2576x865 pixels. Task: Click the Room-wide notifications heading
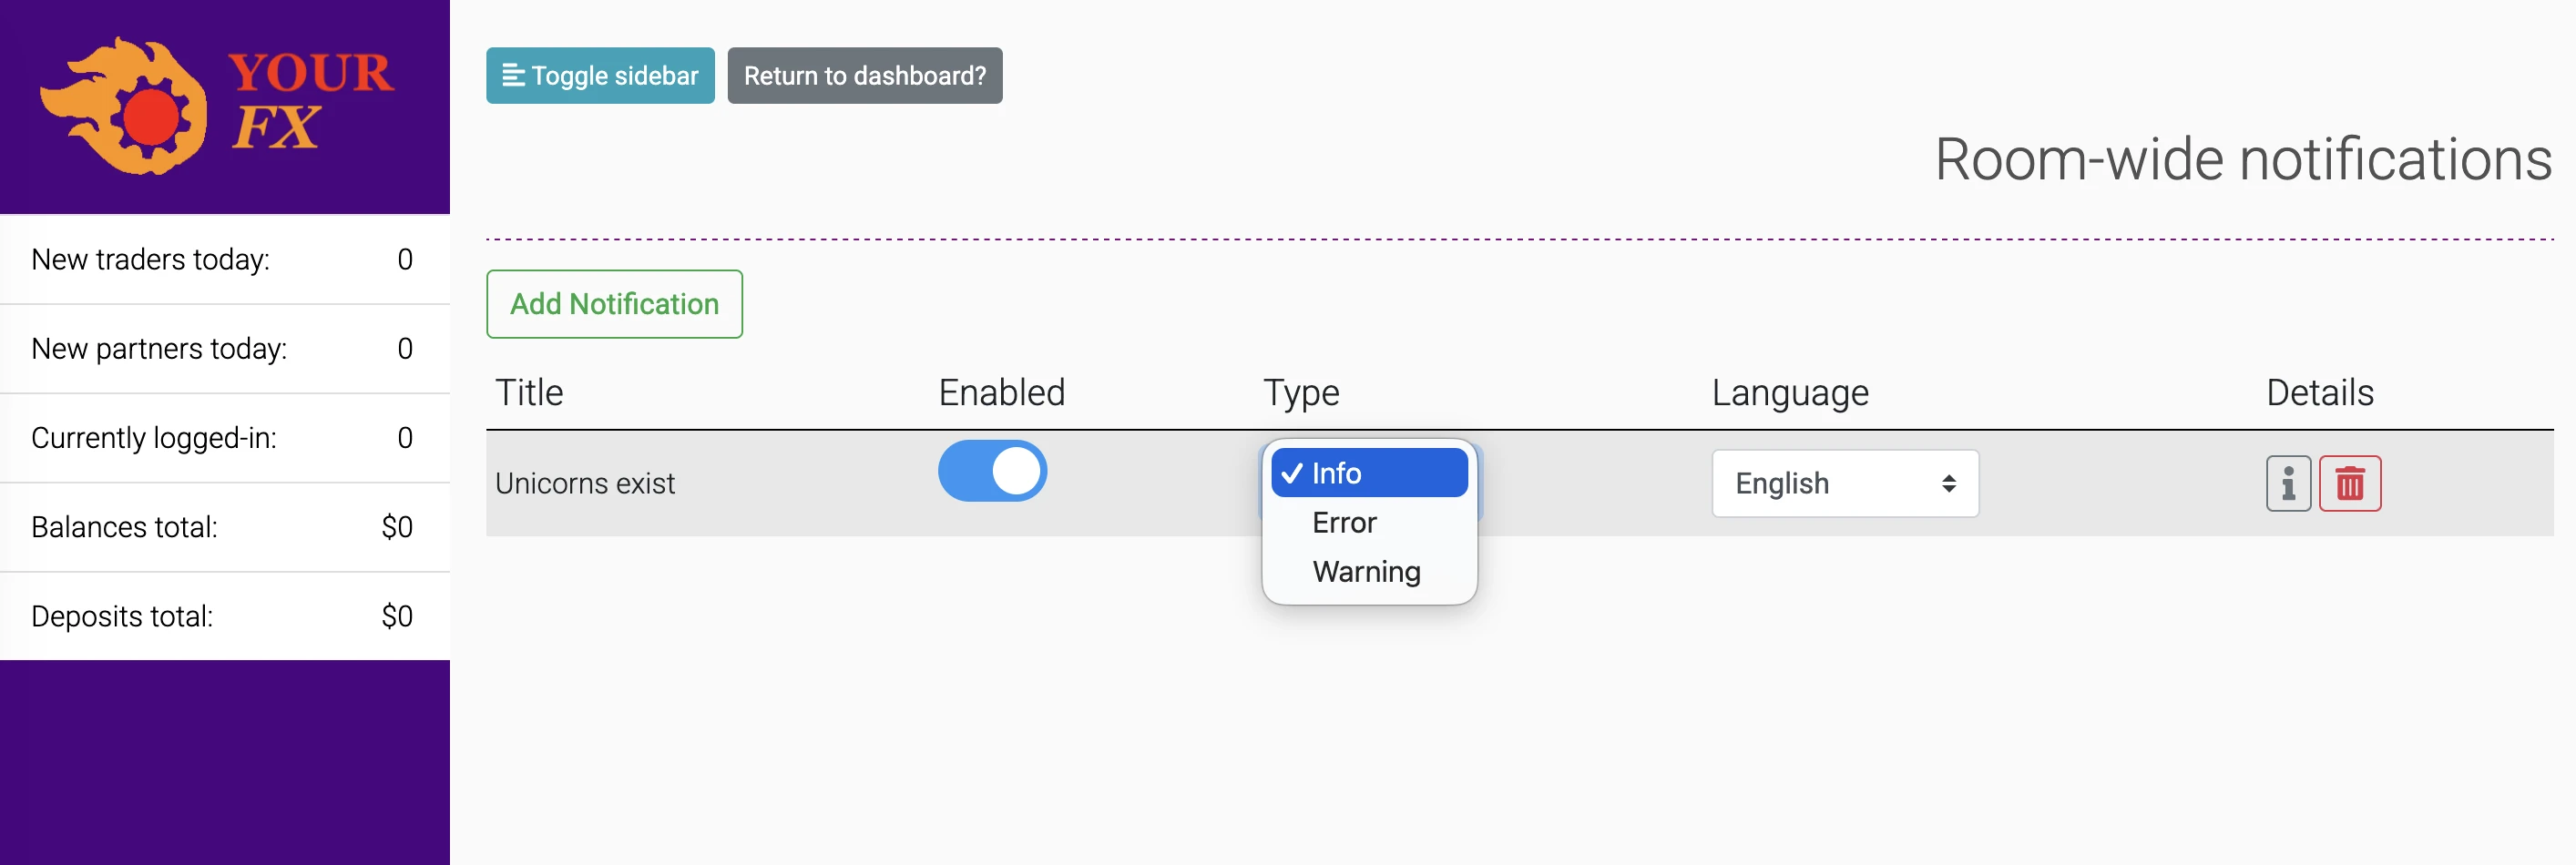[2240, 160]
